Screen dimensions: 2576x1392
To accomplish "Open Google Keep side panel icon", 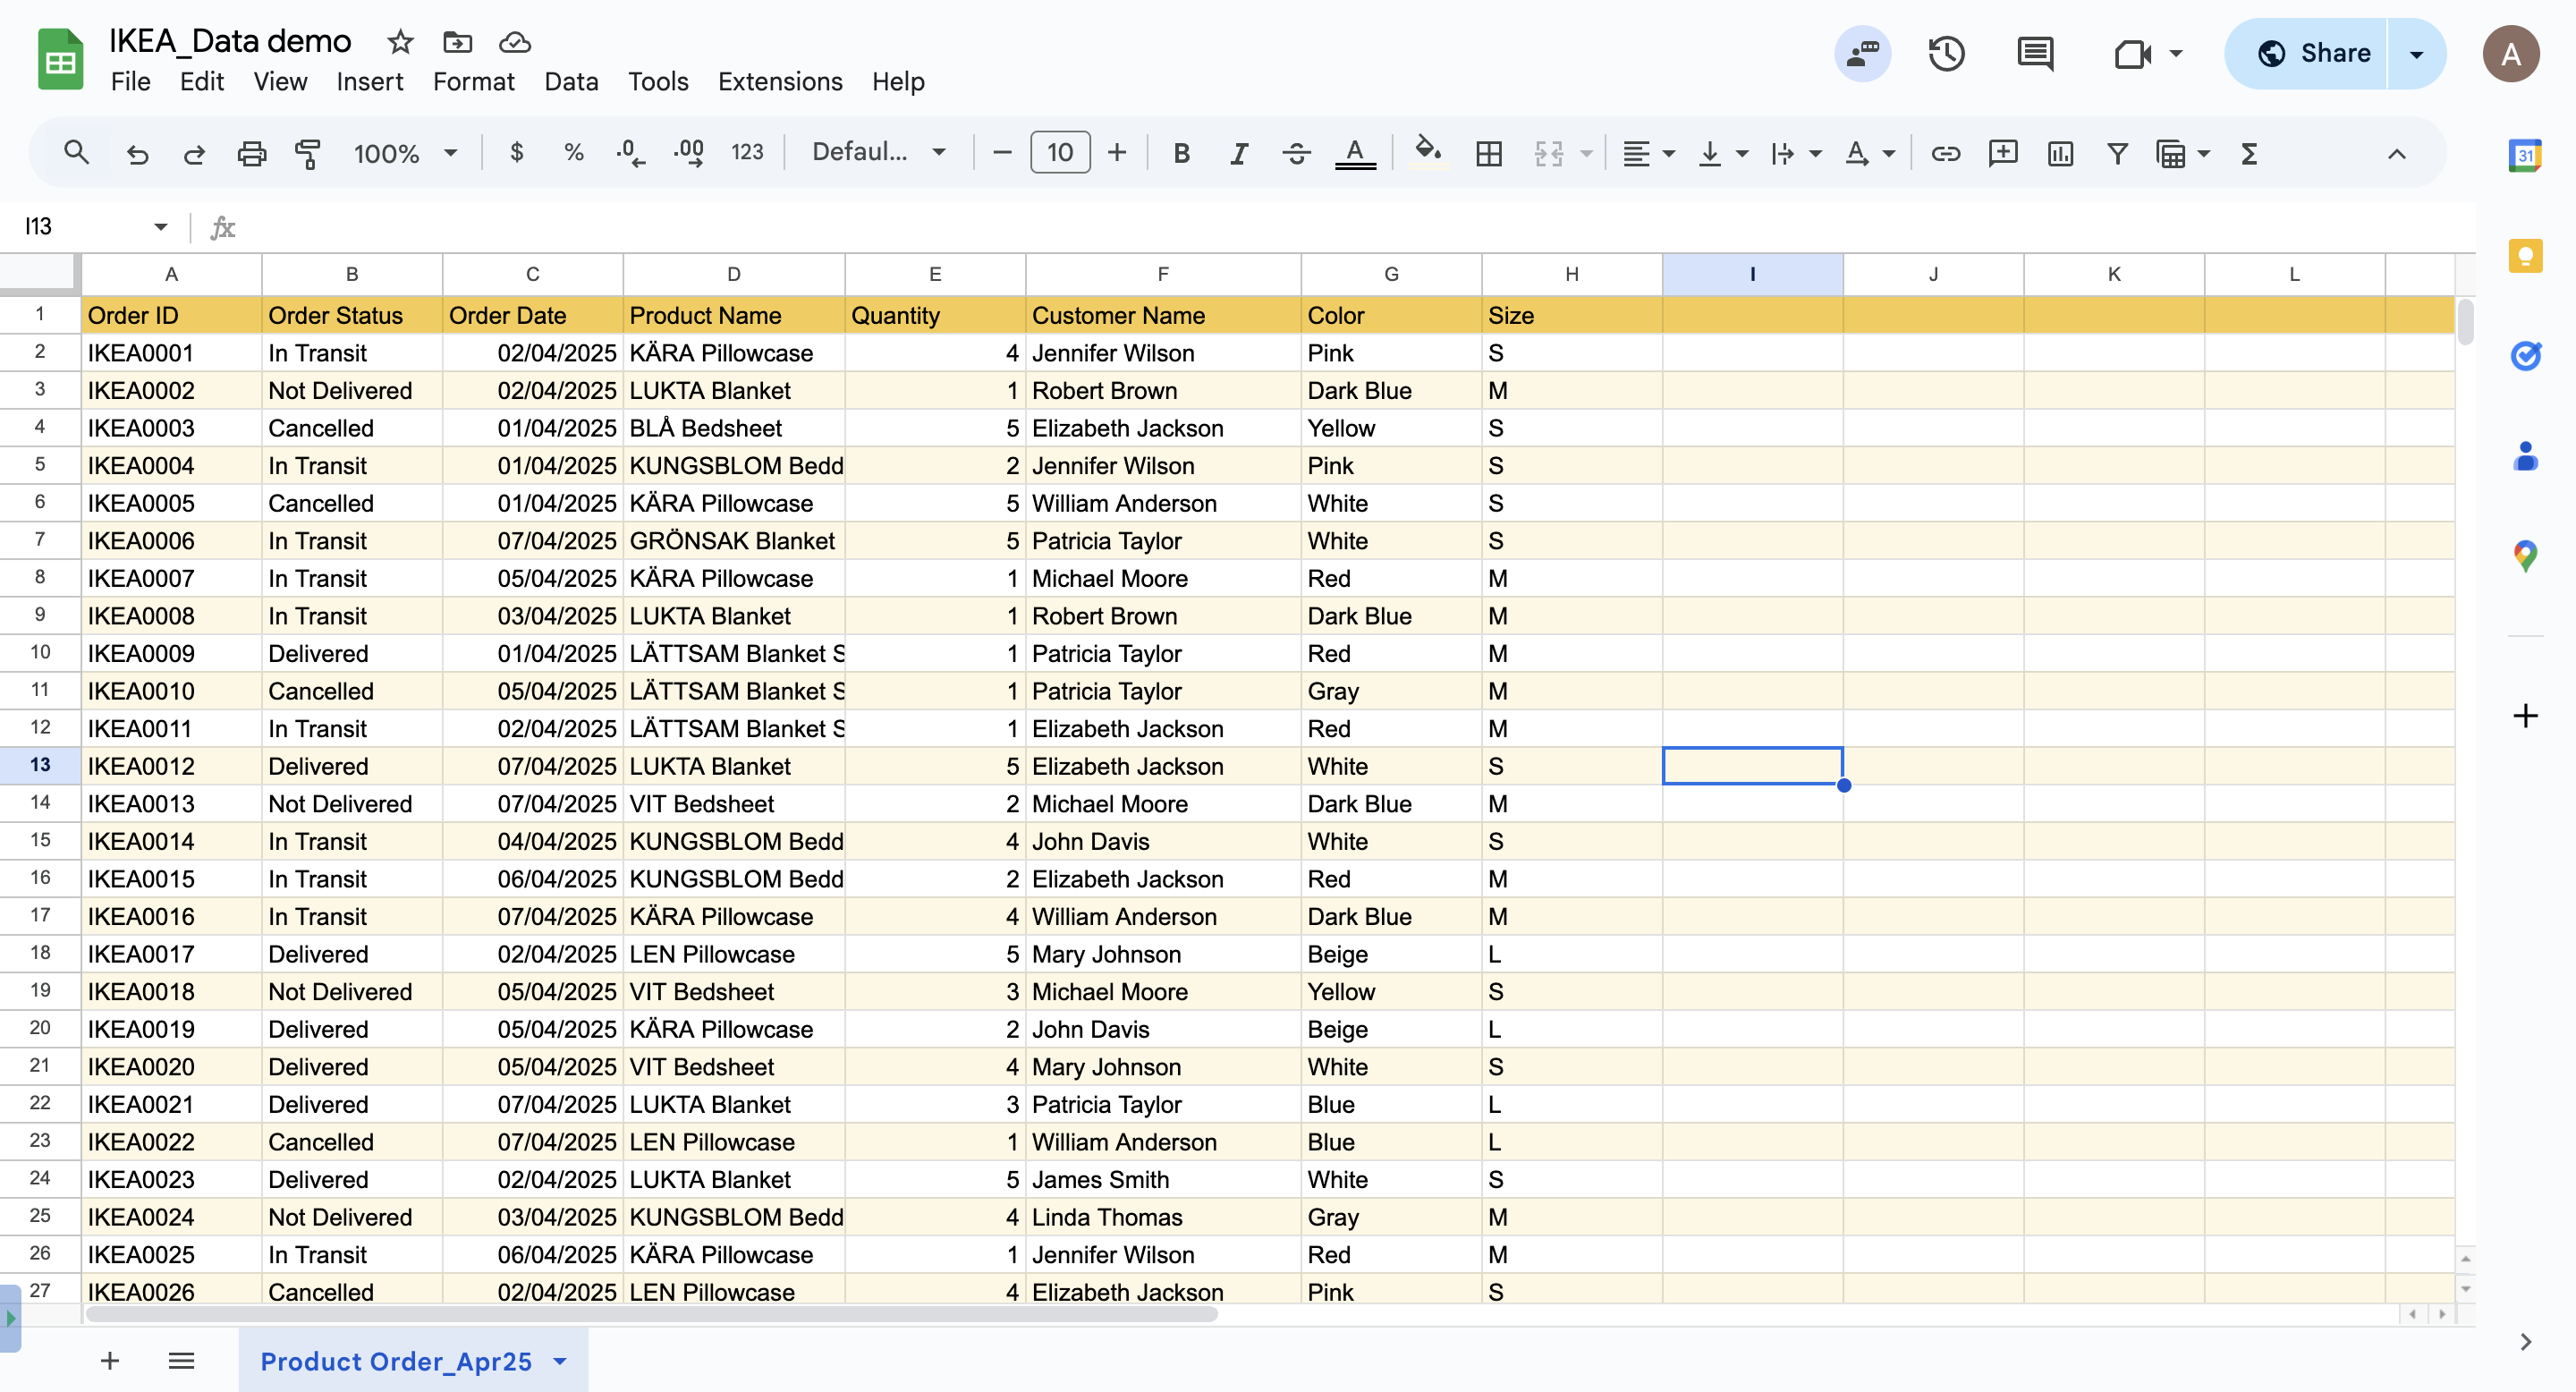I will pyautogui.click(x=2525, y=256).
